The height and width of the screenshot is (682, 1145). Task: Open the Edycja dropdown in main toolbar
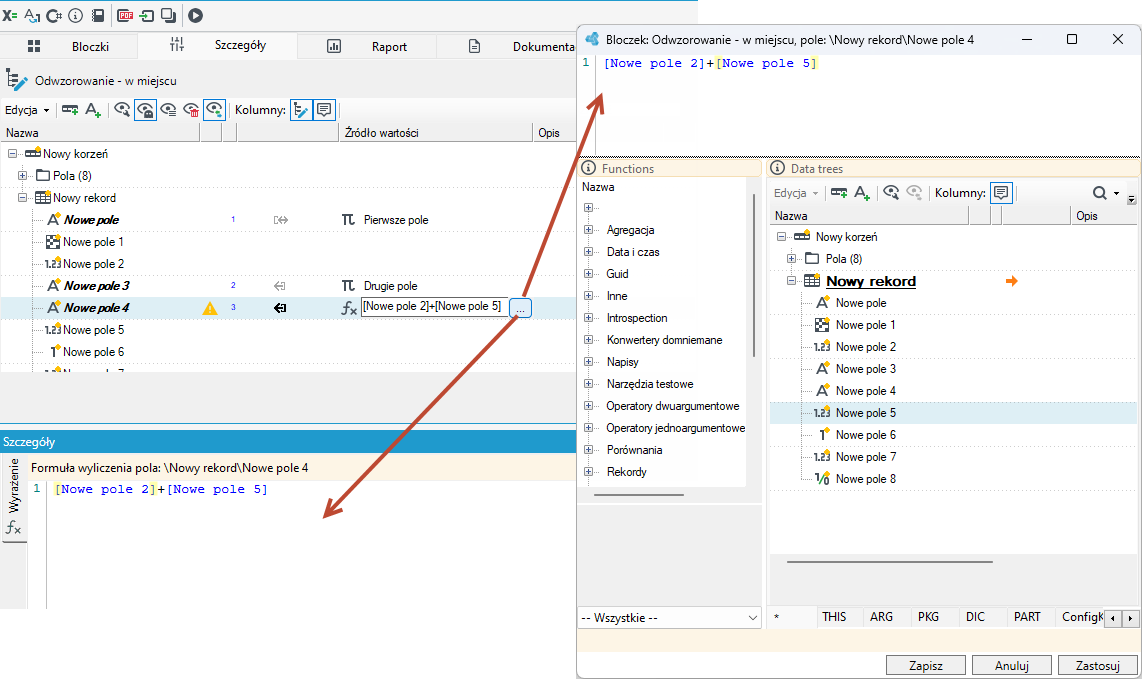[x=27, y=110]
